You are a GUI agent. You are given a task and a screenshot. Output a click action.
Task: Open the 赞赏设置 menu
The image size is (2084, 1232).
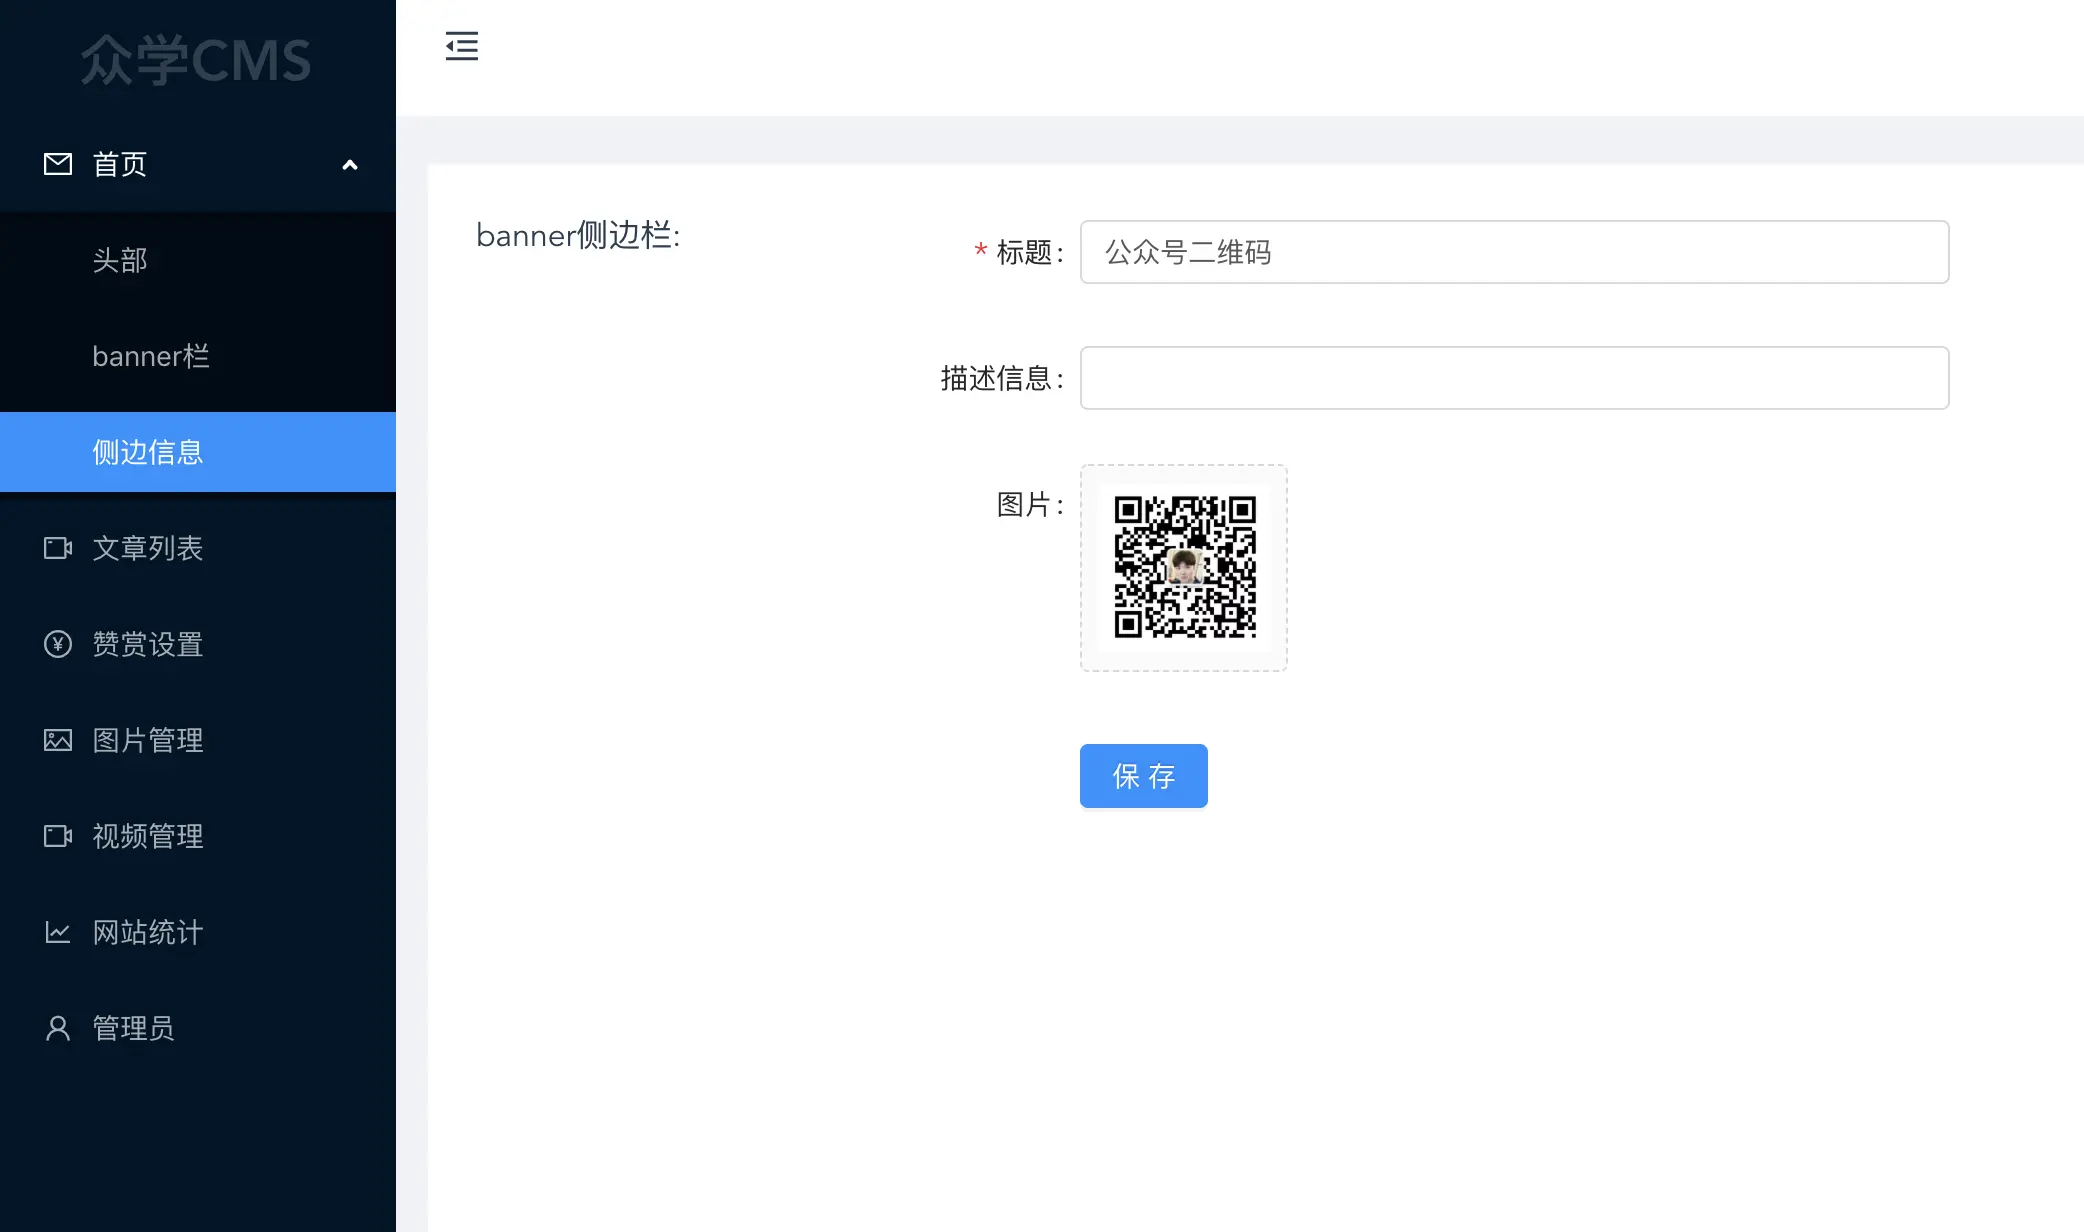(198, 644)
